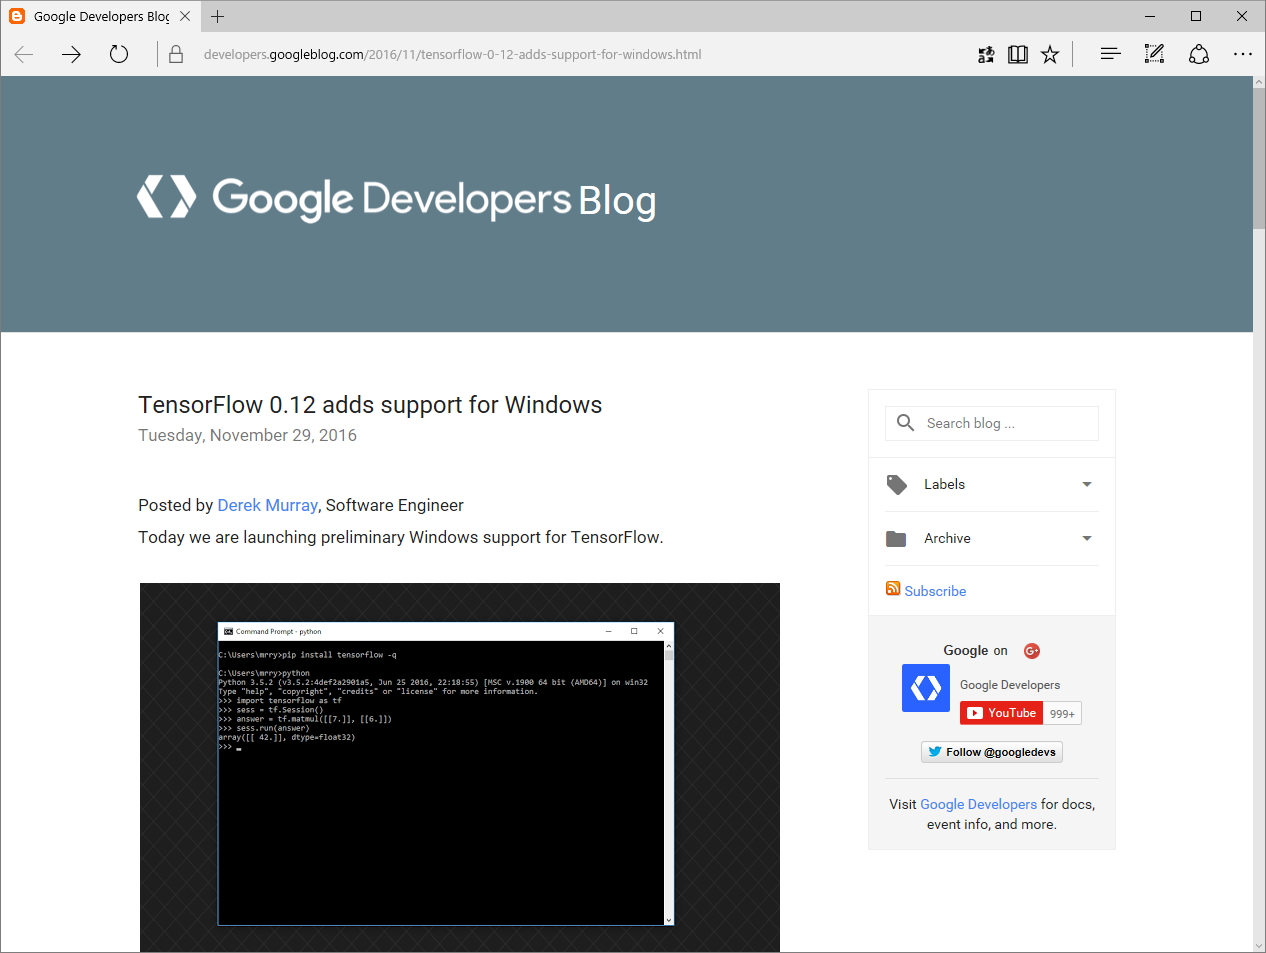Click the Follow @googledevs button
The width and height of the screenshot is (1266, 953).
click(x=991, y=751)
